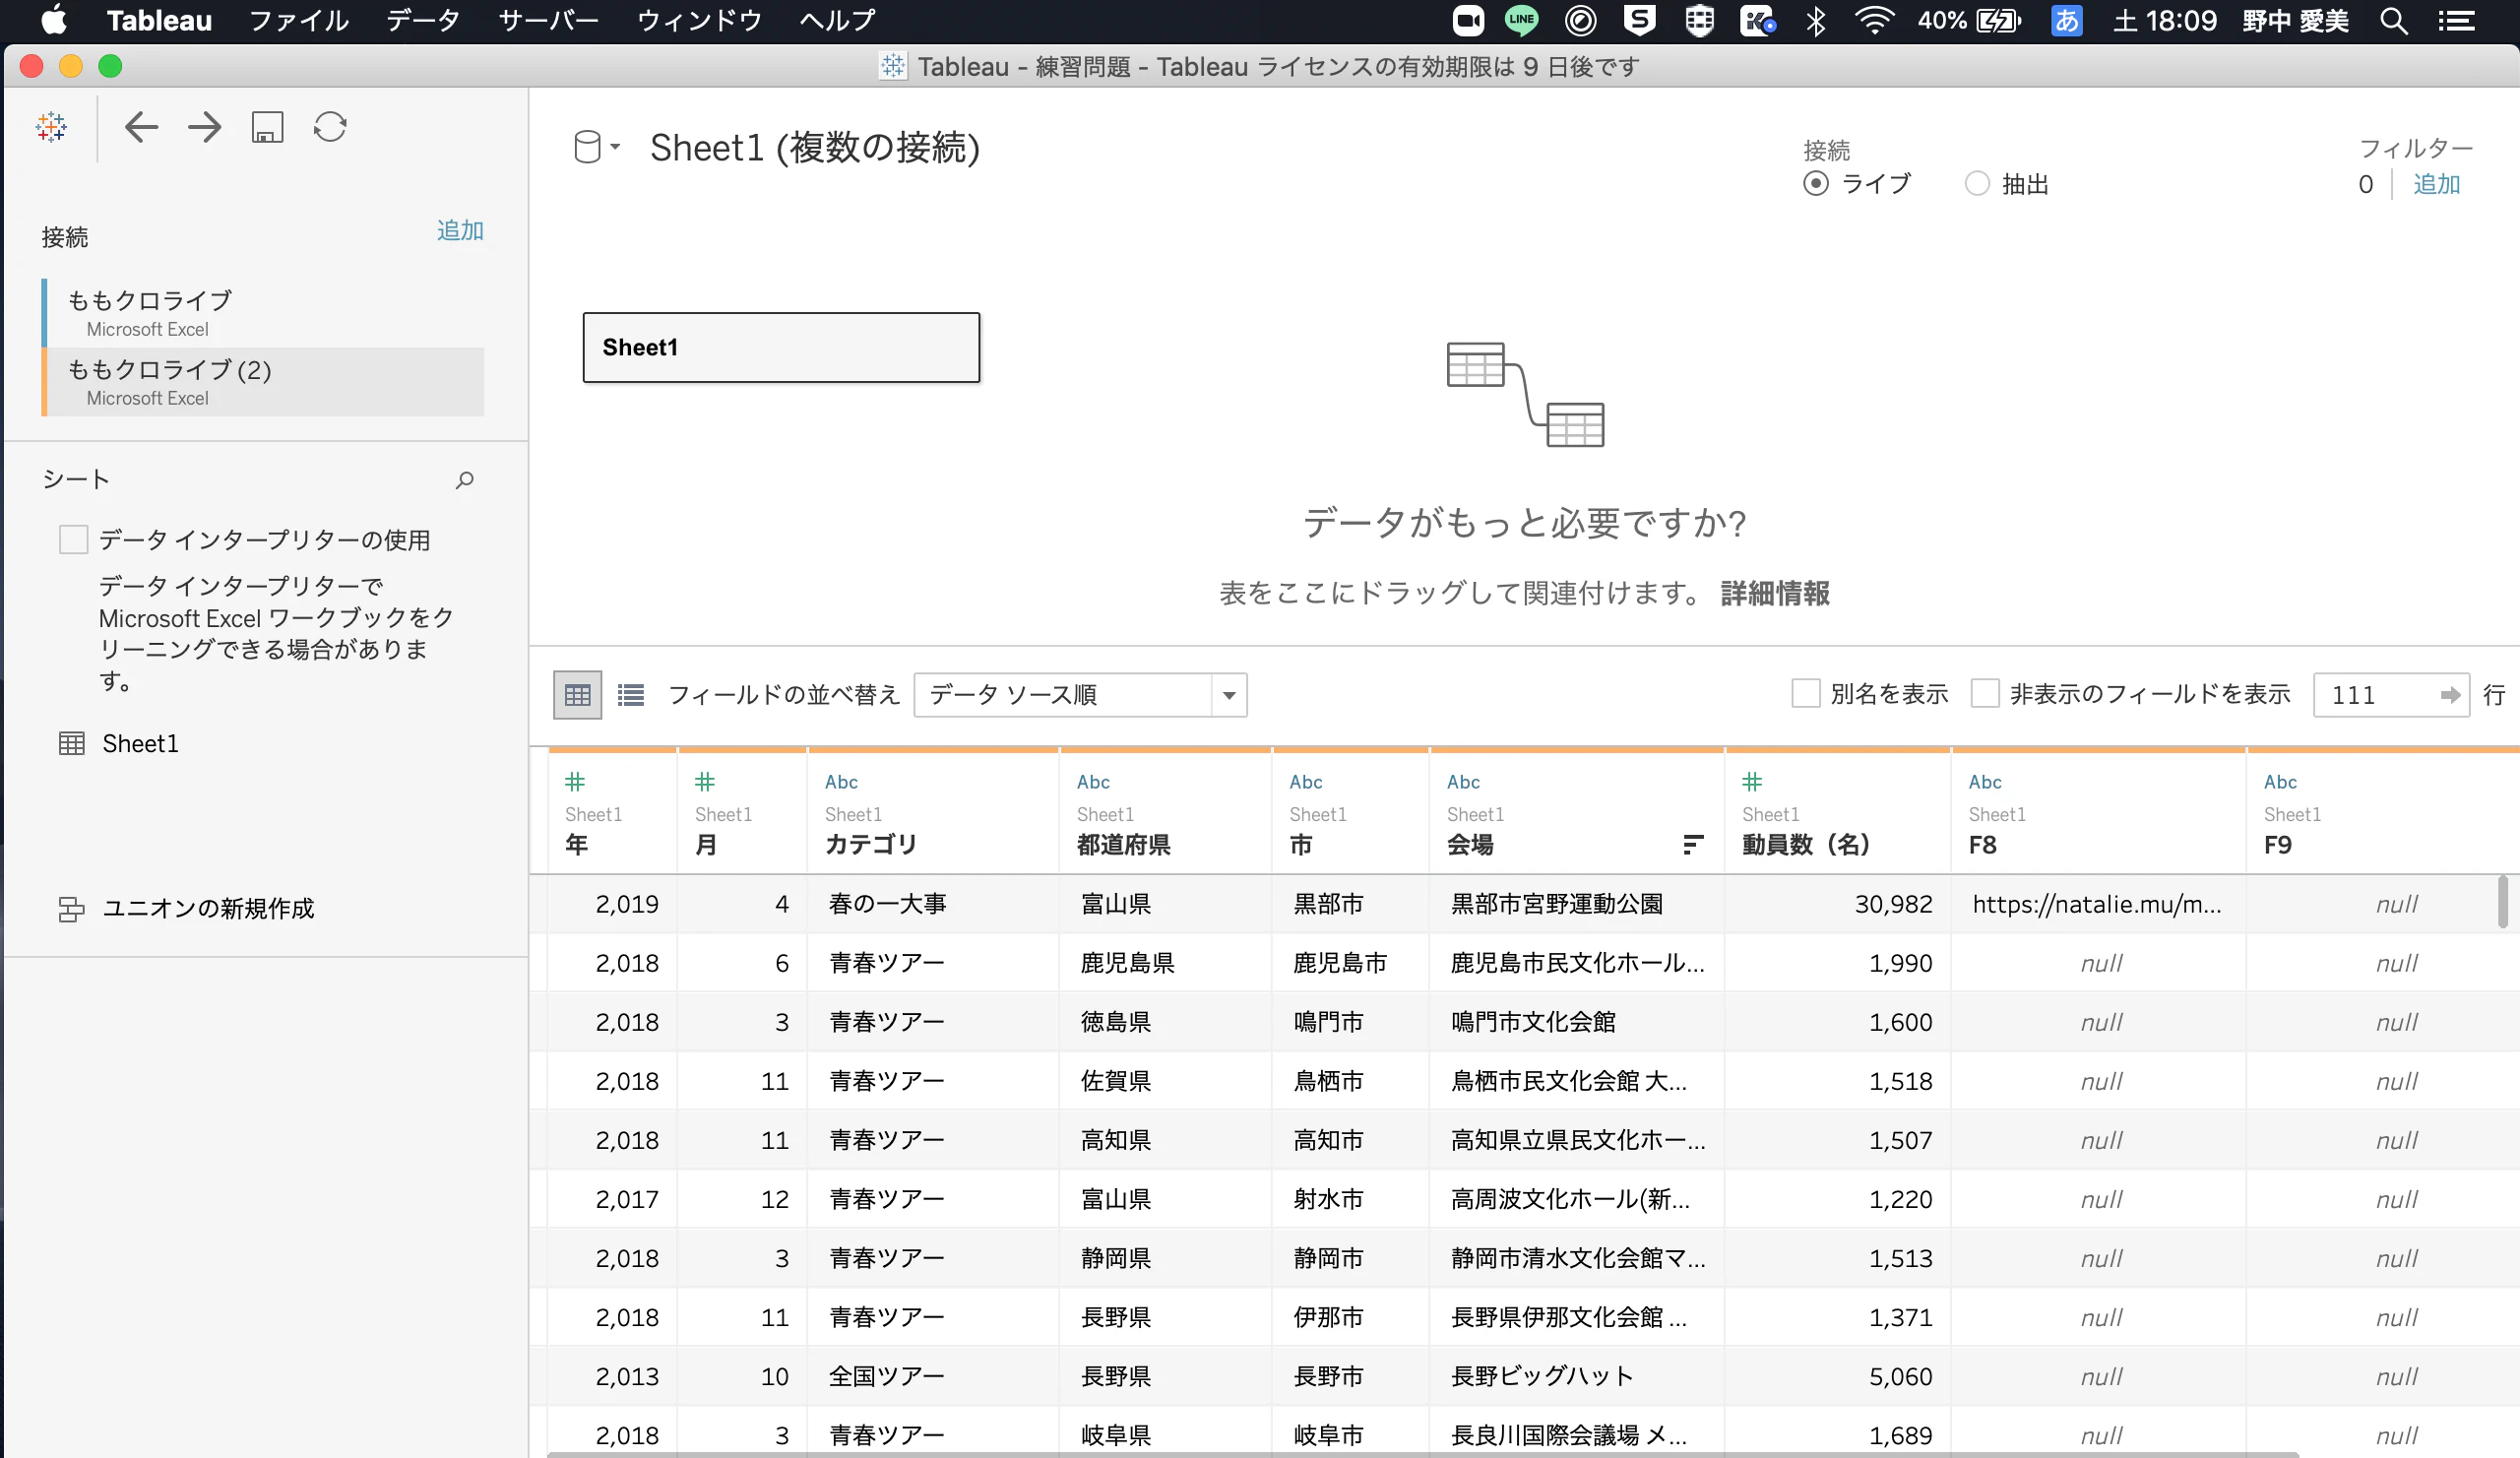Open the サーバー menu
2520x1458 pixels.
(x=548, y=20)
